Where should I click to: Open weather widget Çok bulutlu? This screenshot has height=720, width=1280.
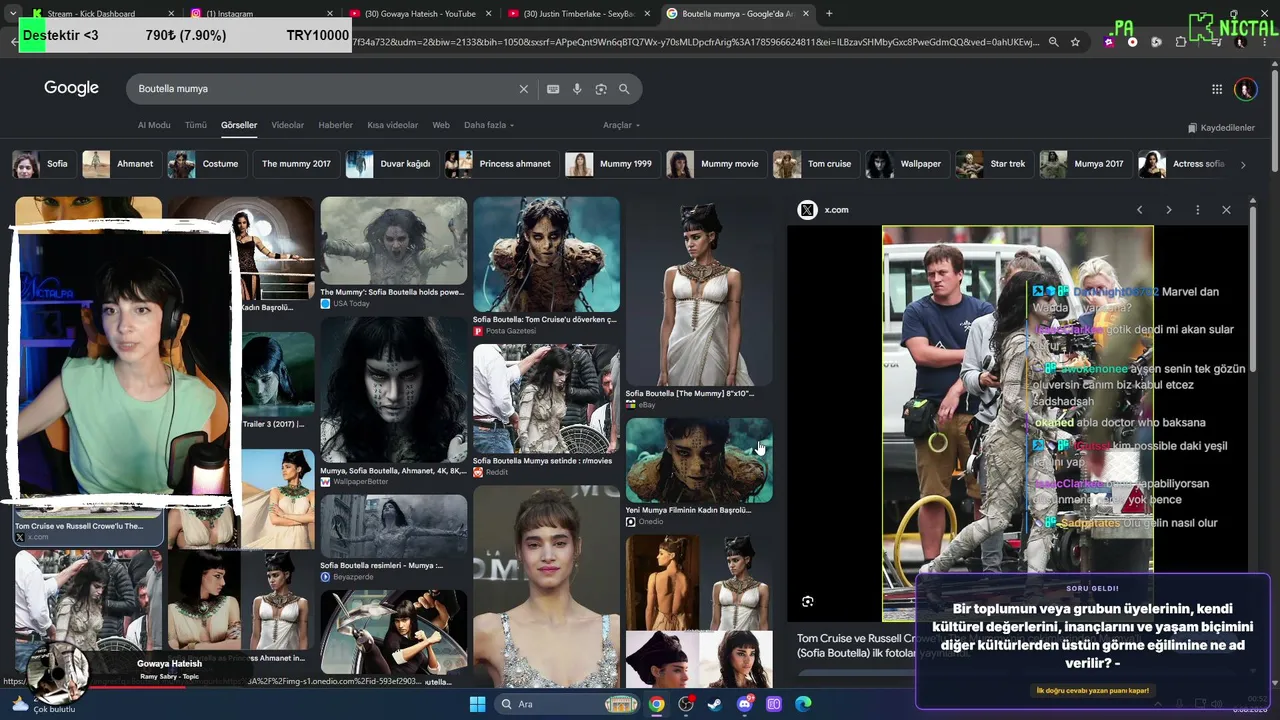[42, 705]
